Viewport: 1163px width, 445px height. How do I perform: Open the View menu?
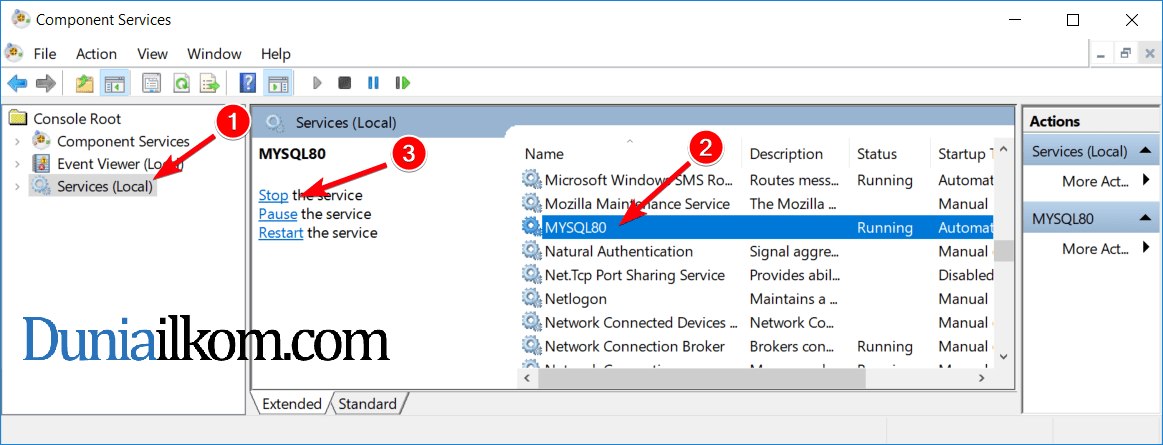coord(153,54)
